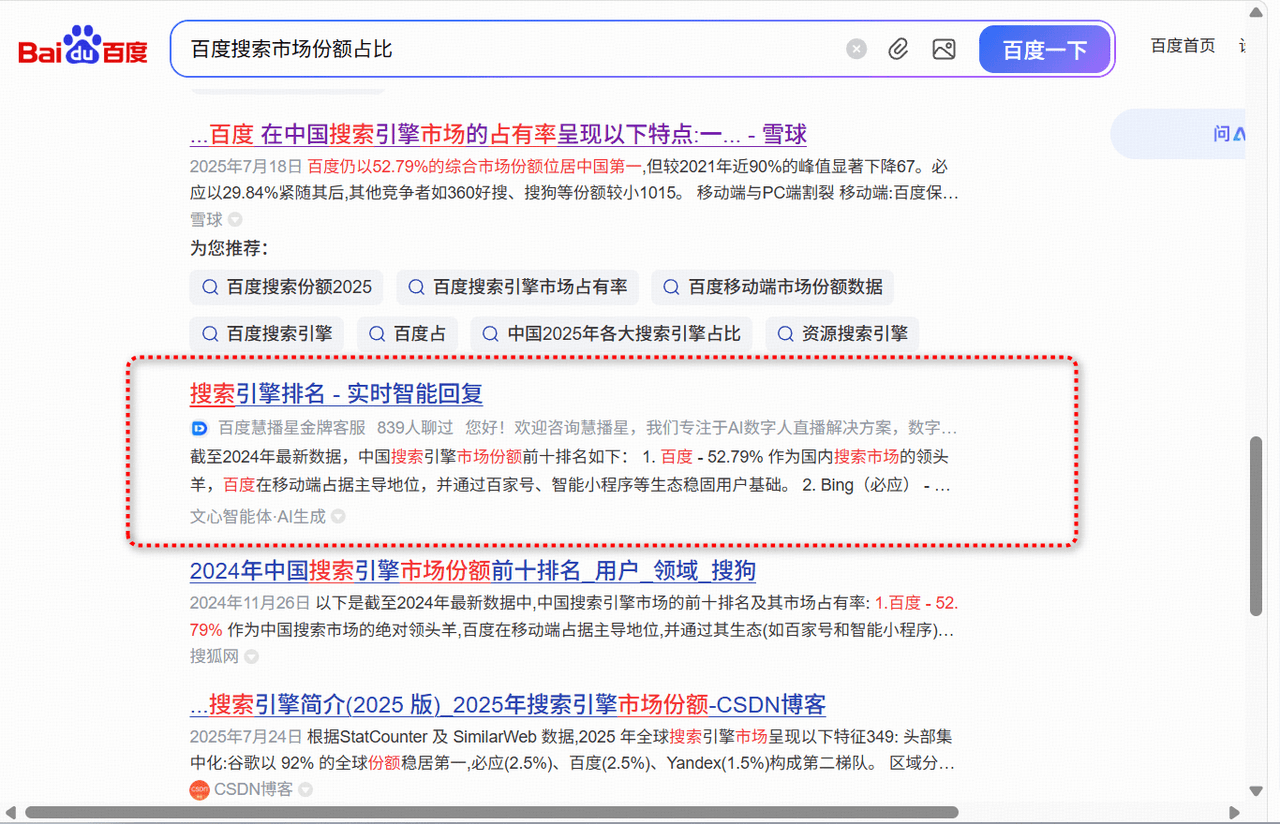
Task: Click inside the search input field
Action: 500,47
